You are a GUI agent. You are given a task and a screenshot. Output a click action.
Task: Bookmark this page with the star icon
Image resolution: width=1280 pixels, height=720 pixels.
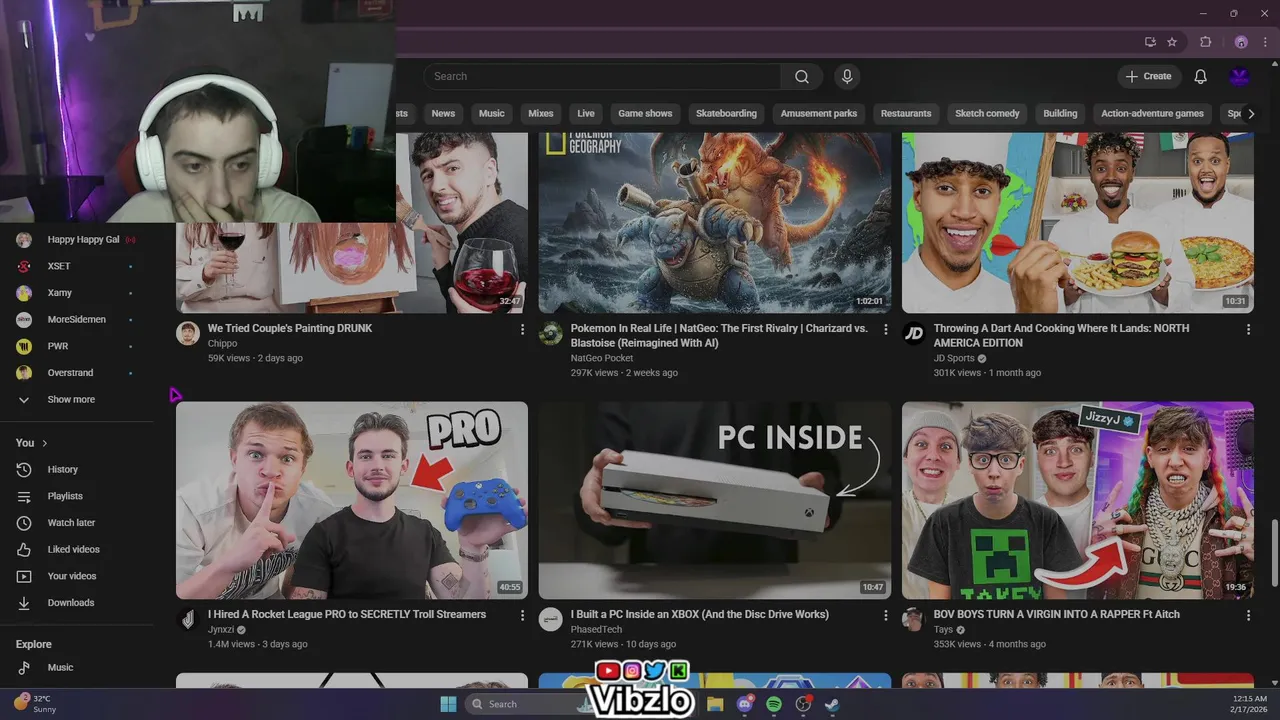pos(1172,42)
